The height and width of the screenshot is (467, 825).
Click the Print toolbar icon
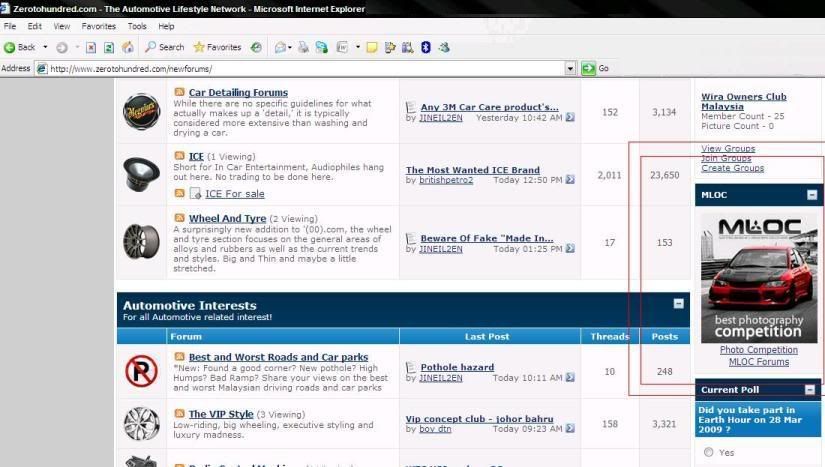[303, 48]
